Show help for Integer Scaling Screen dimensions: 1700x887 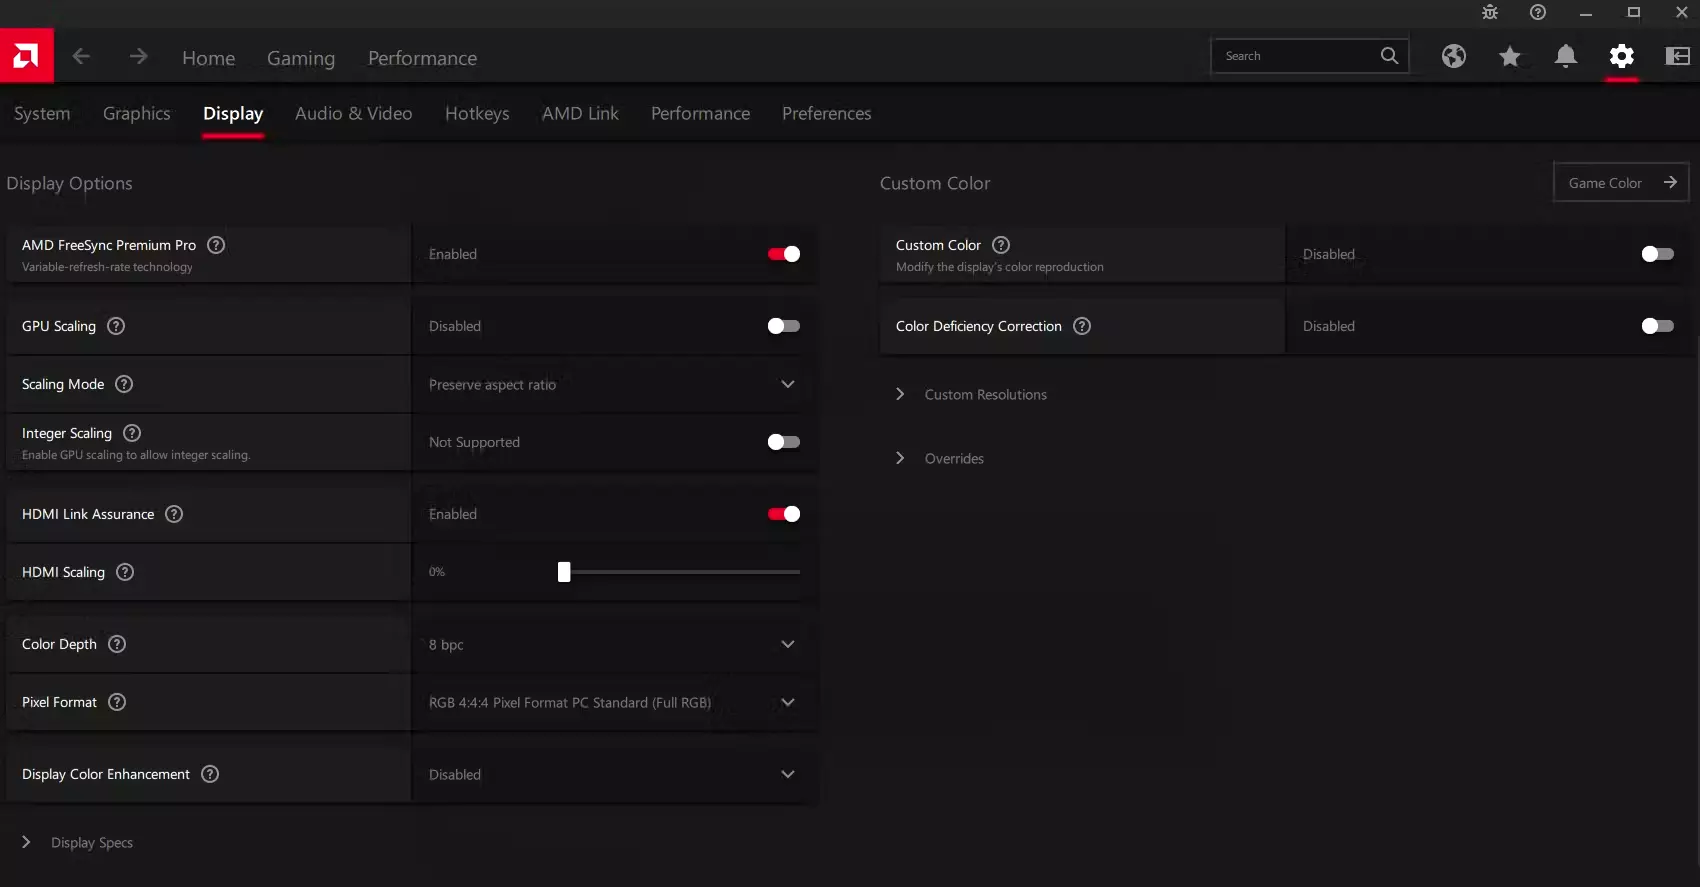pos(132,433)
